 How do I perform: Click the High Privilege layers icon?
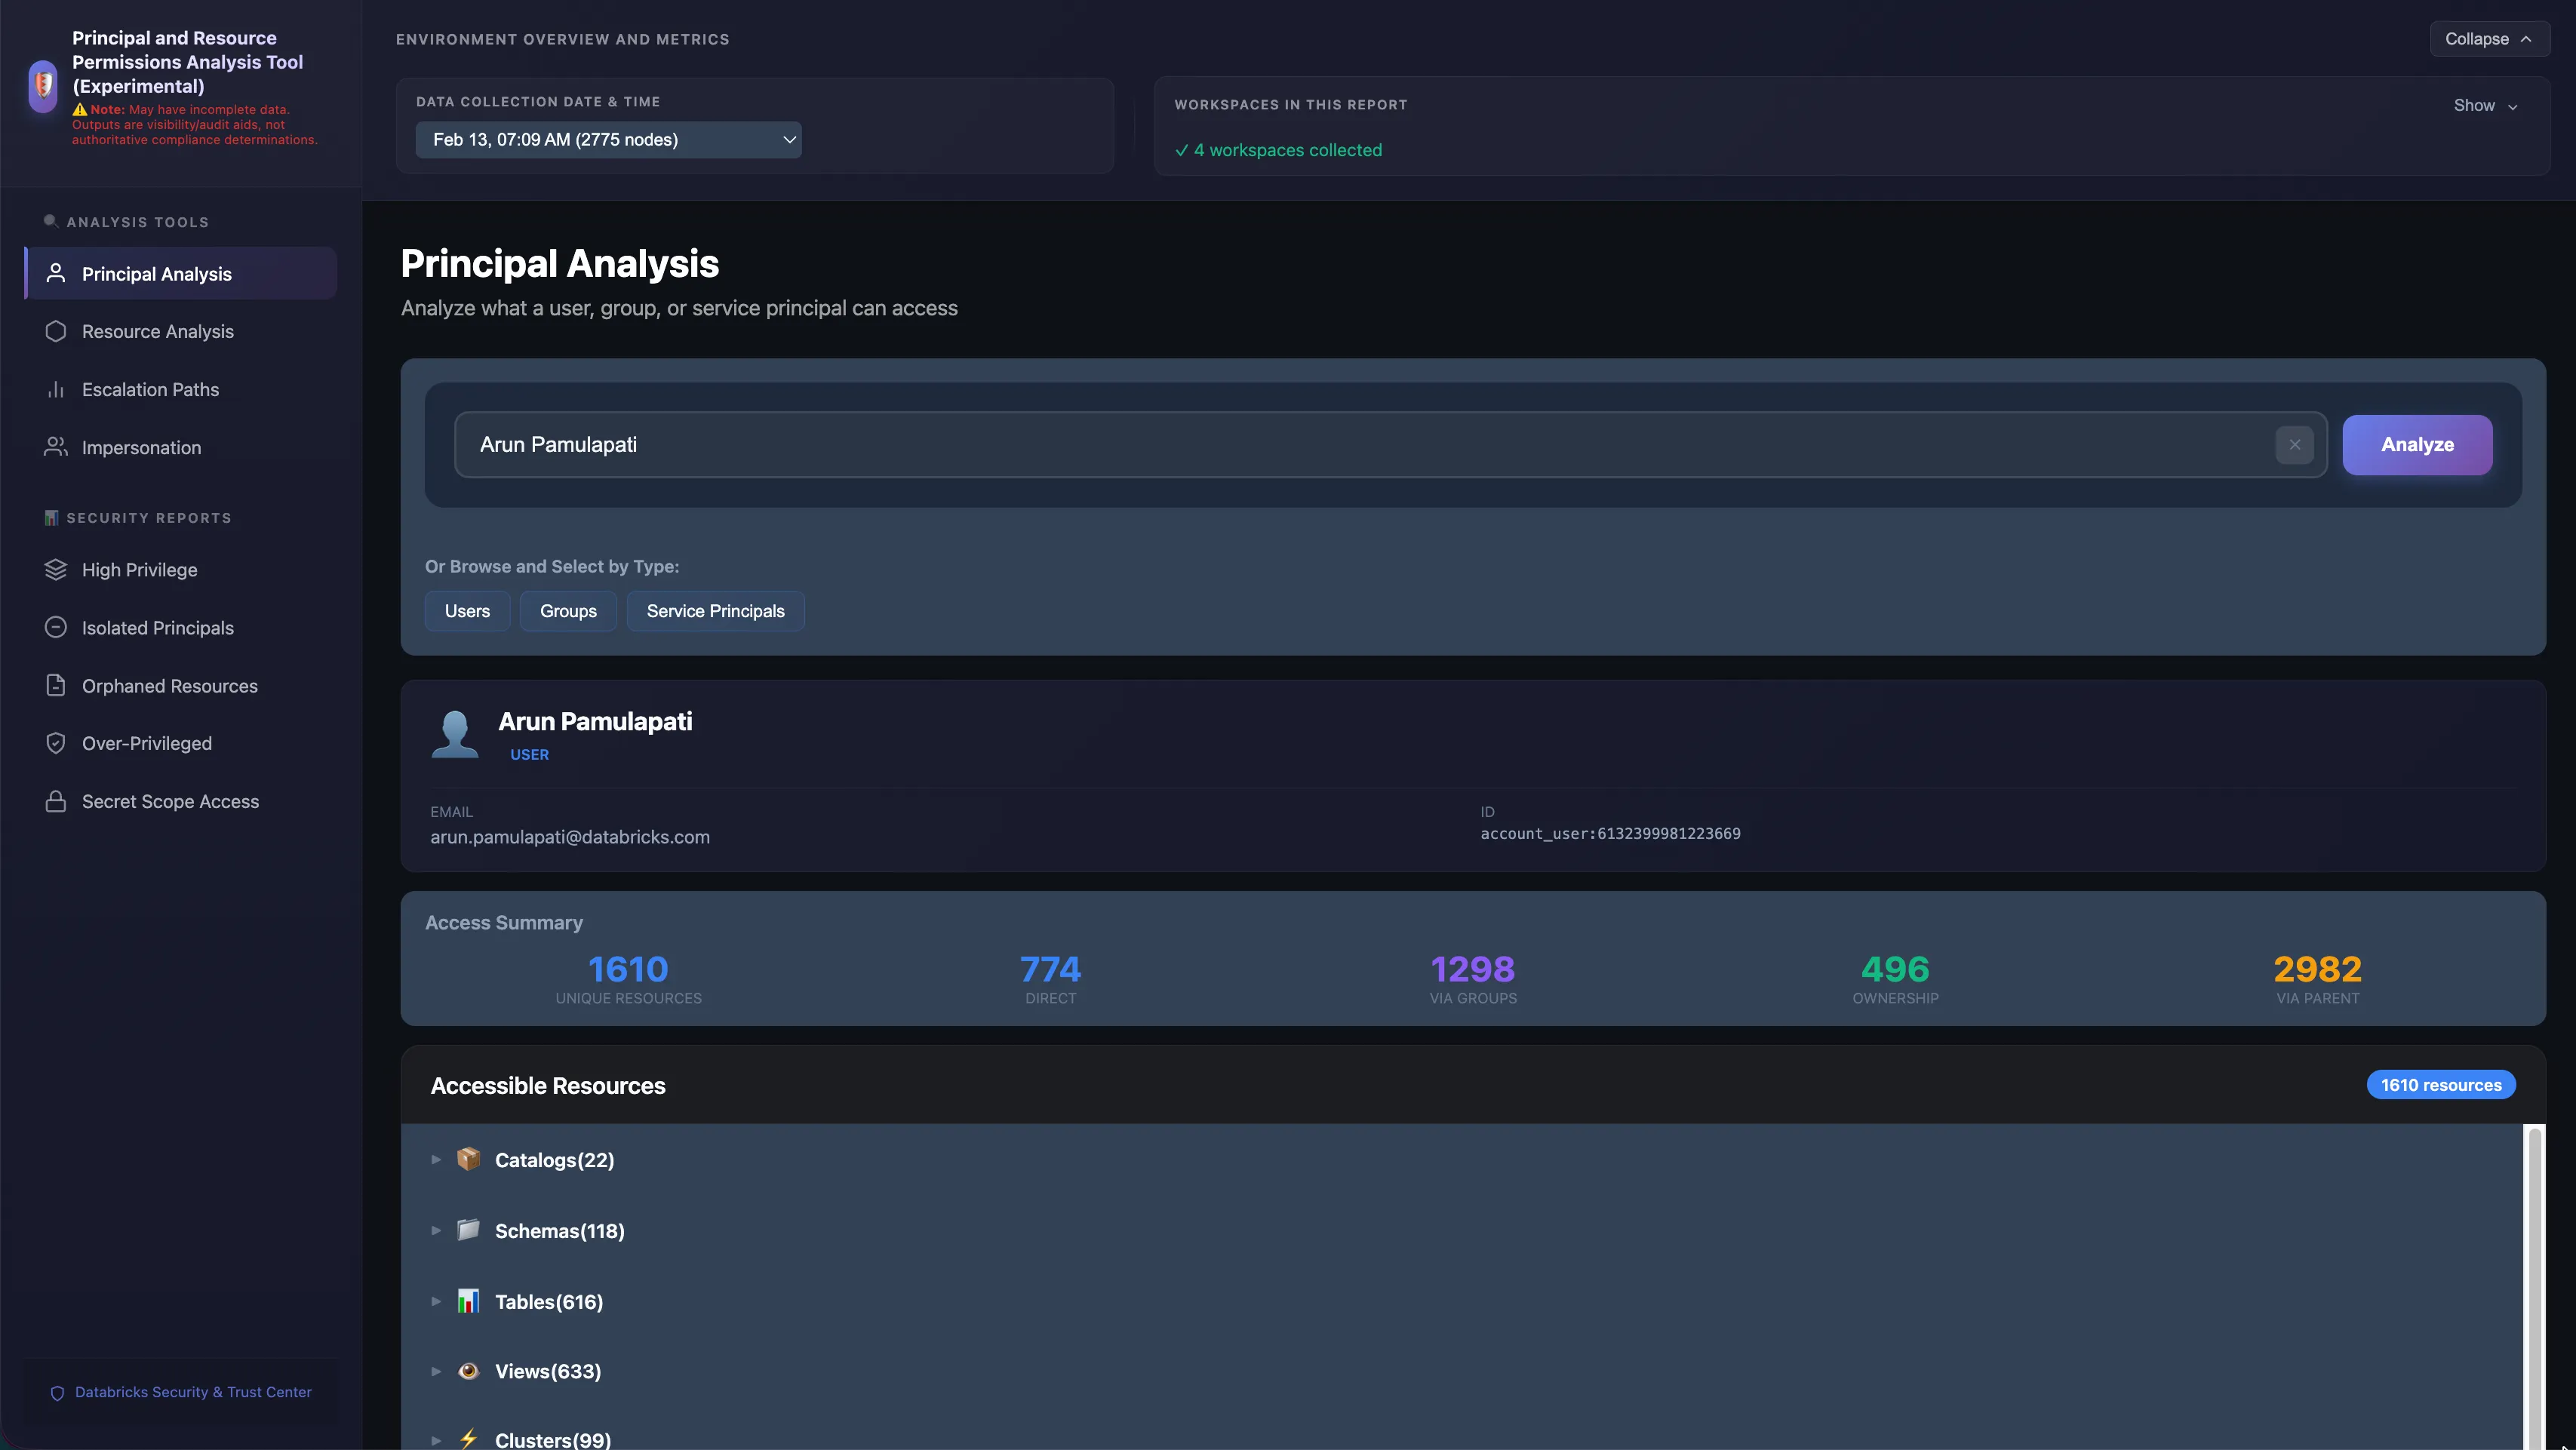coord(56,569)
